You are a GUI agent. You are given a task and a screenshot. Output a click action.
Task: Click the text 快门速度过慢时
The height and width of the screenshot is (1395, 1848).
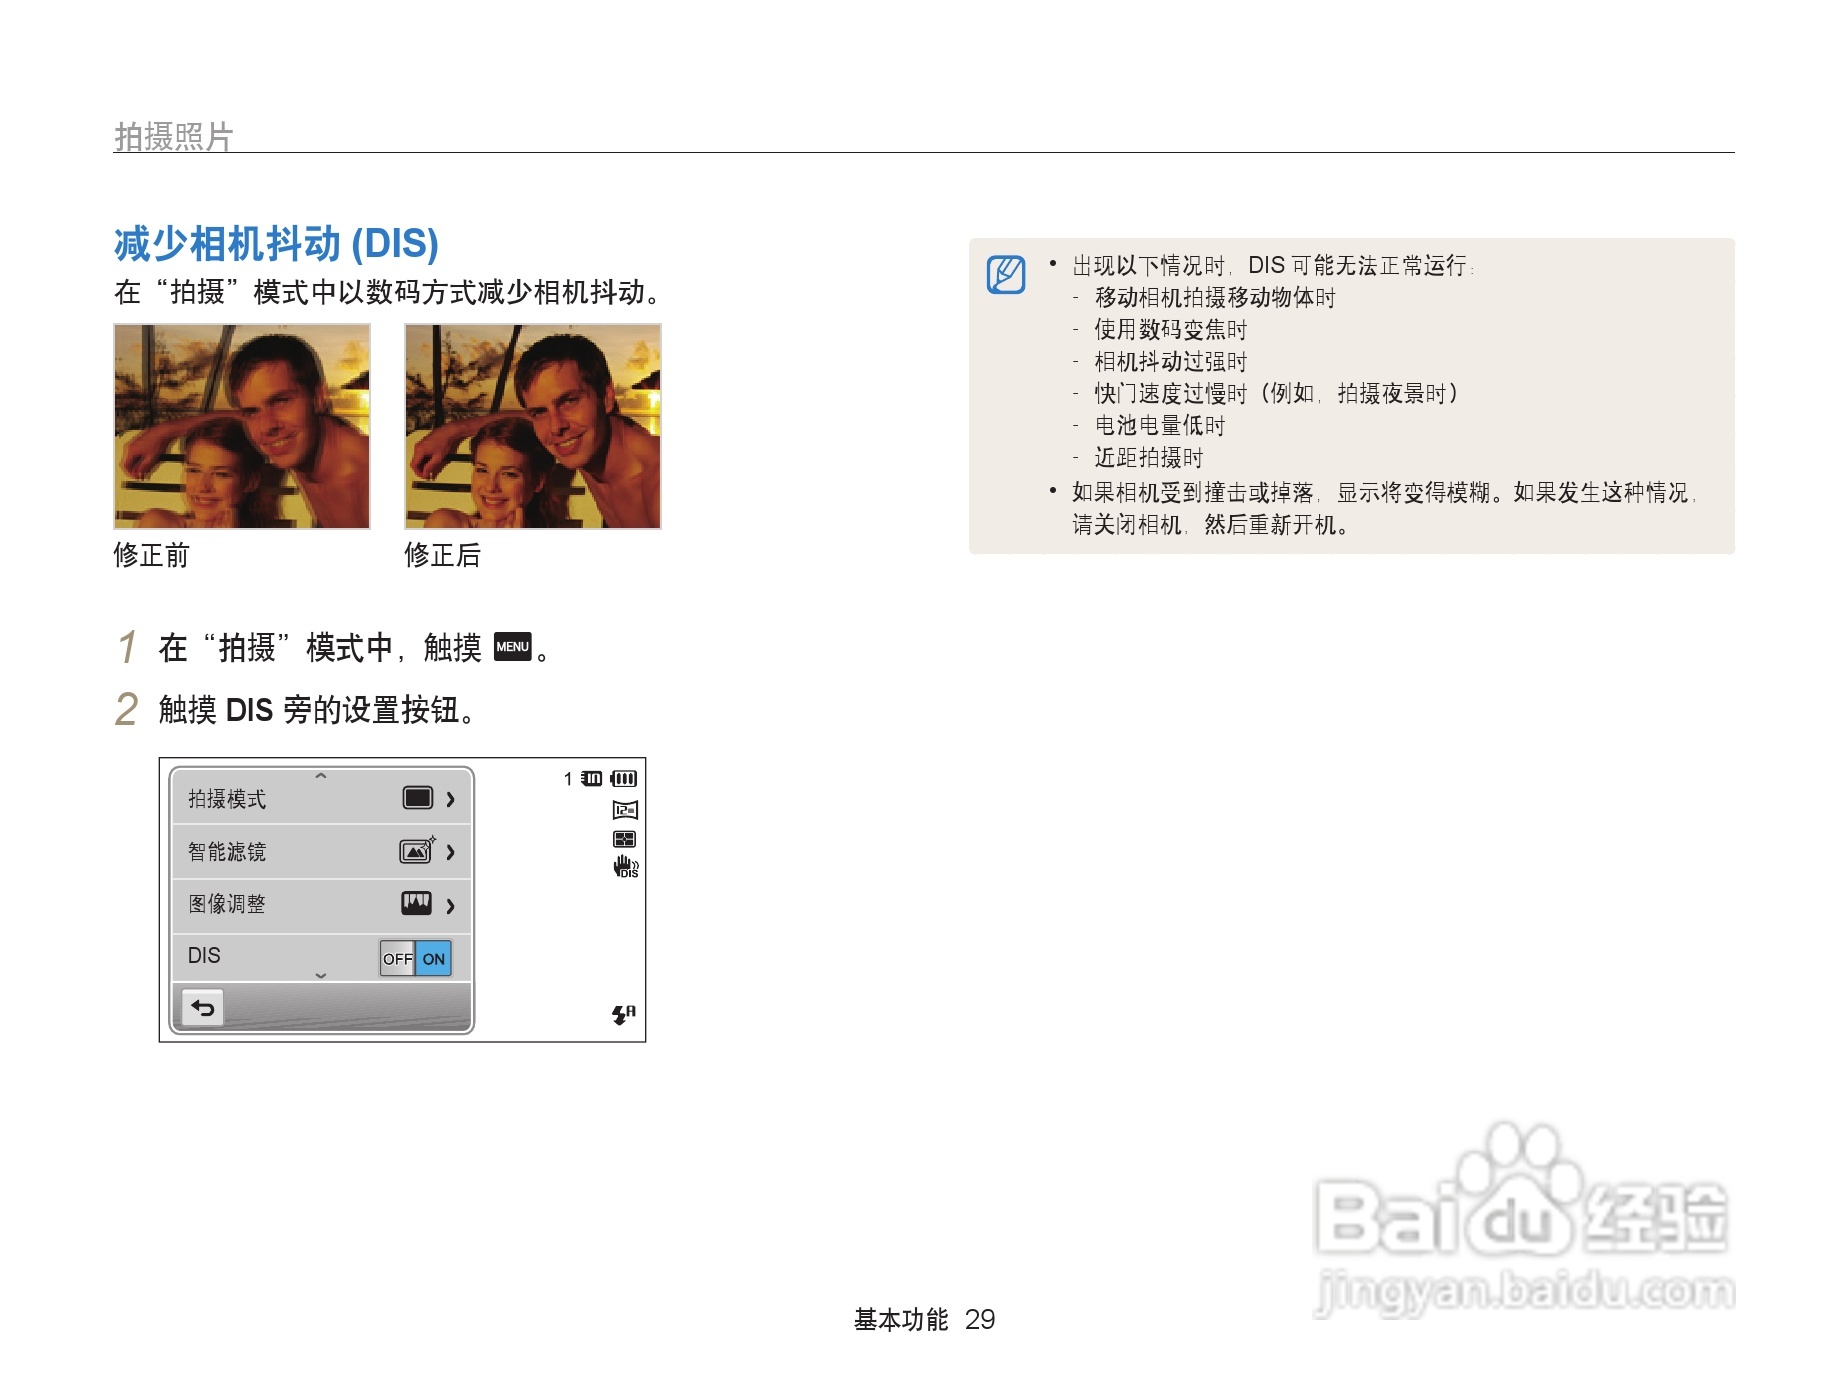(x=1171, y=394)
